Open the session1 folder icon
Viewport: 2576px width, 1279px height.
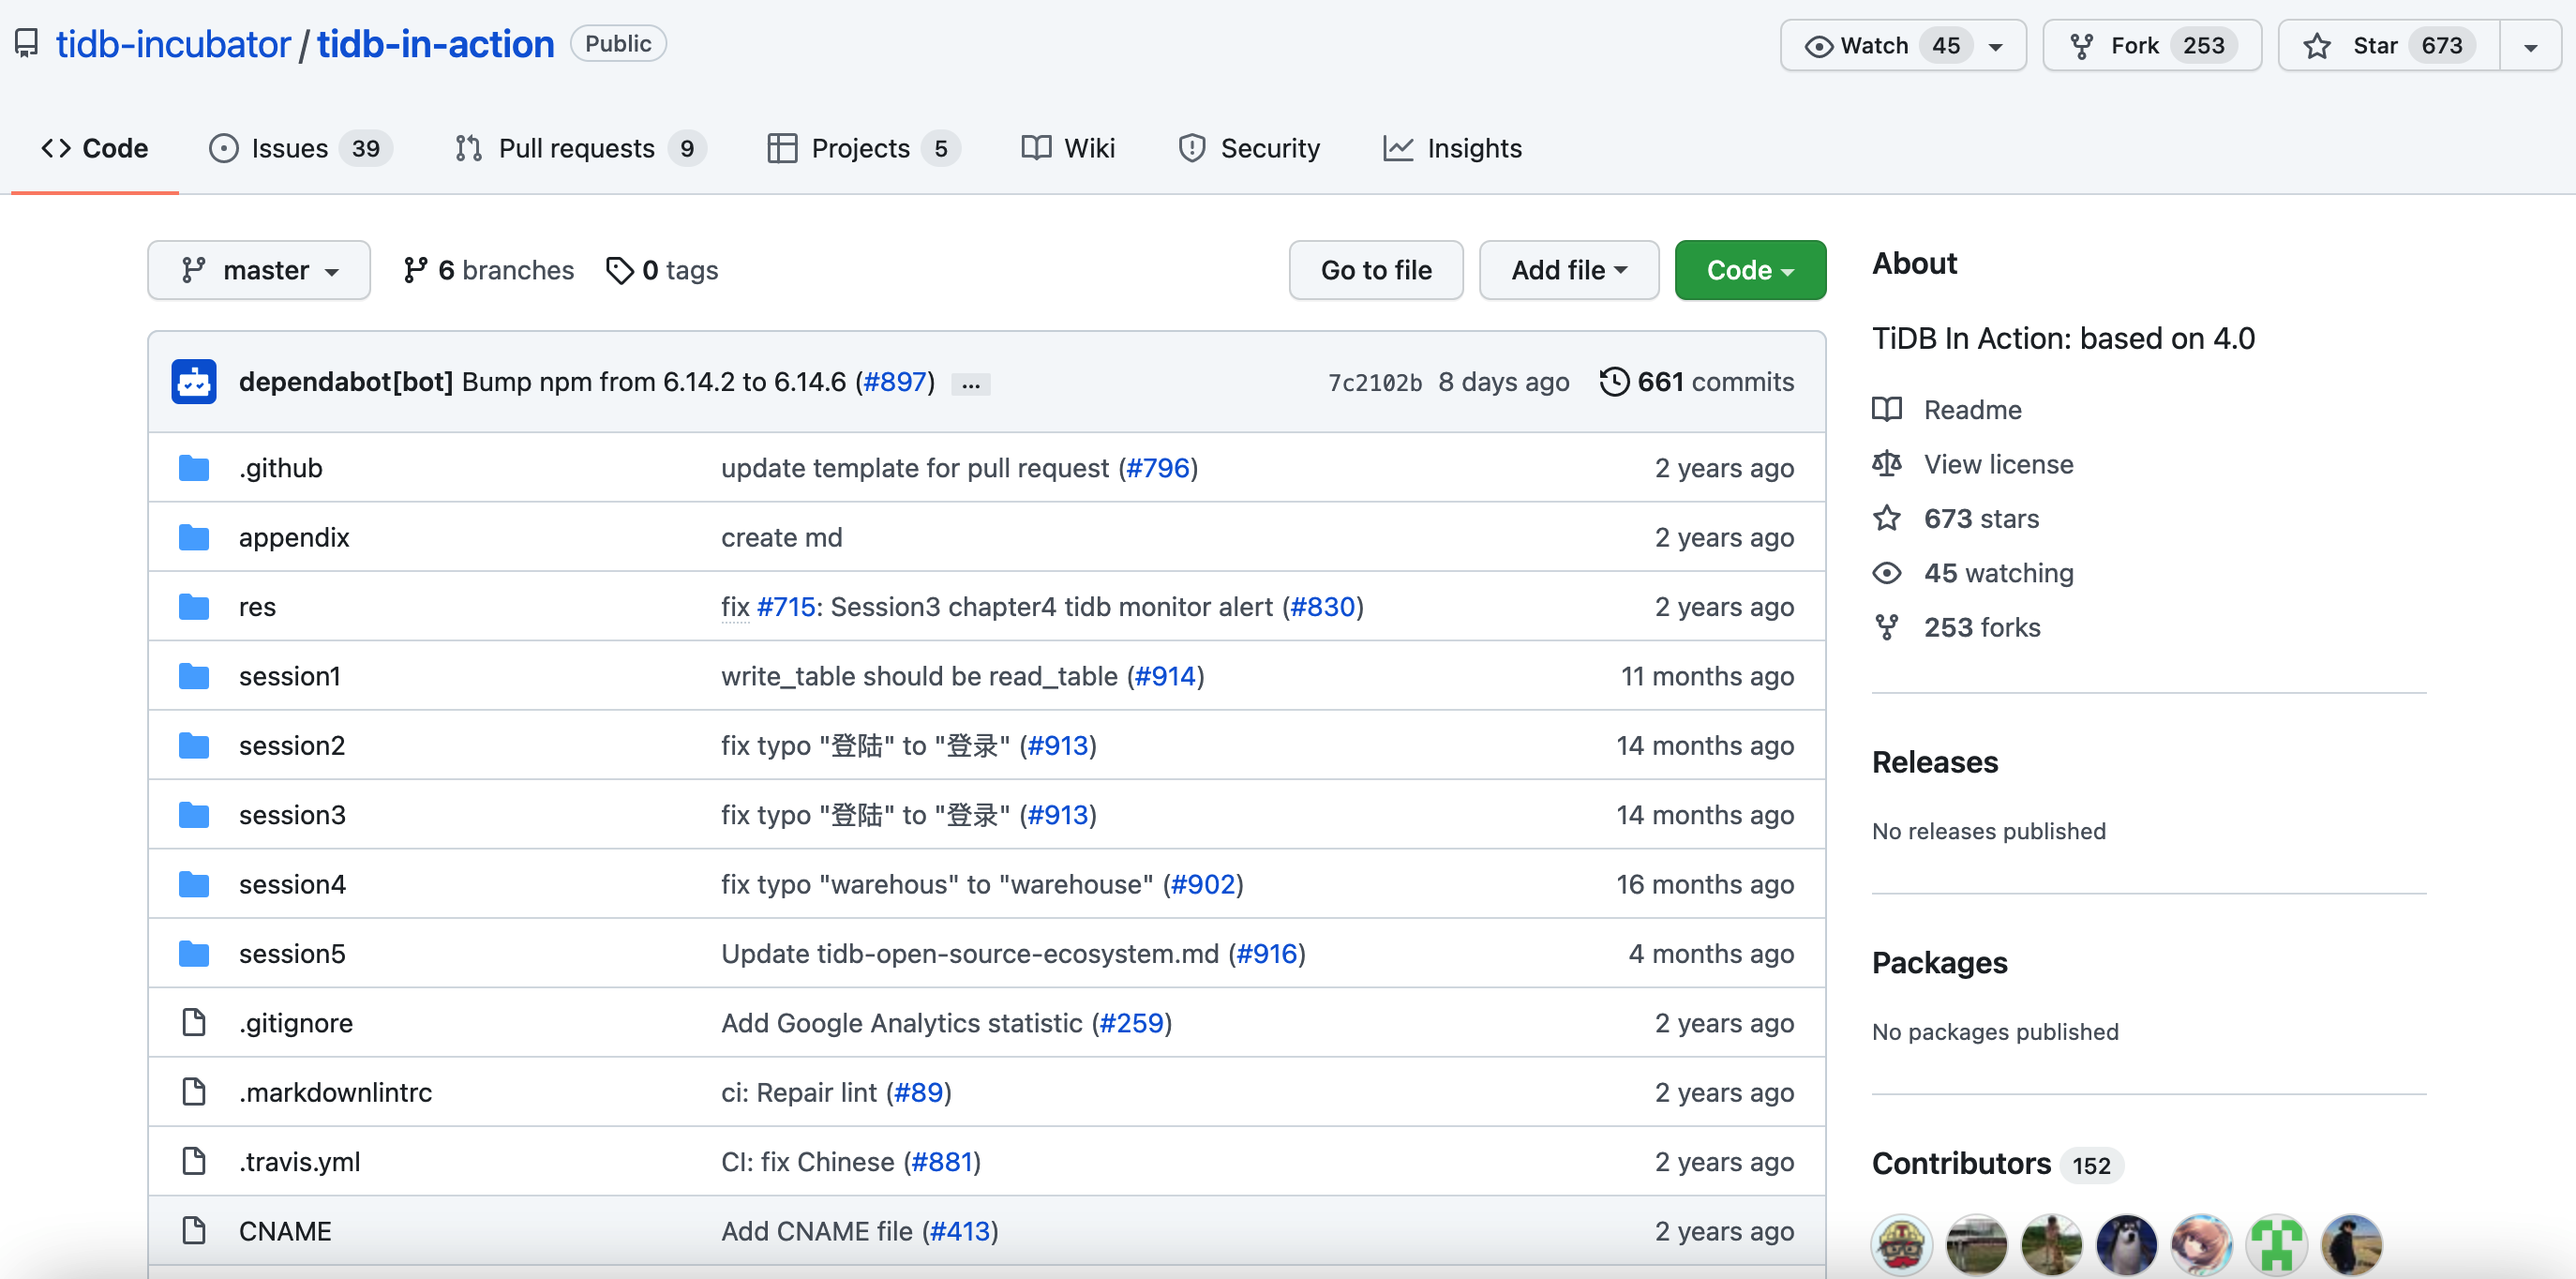[193, 677]
